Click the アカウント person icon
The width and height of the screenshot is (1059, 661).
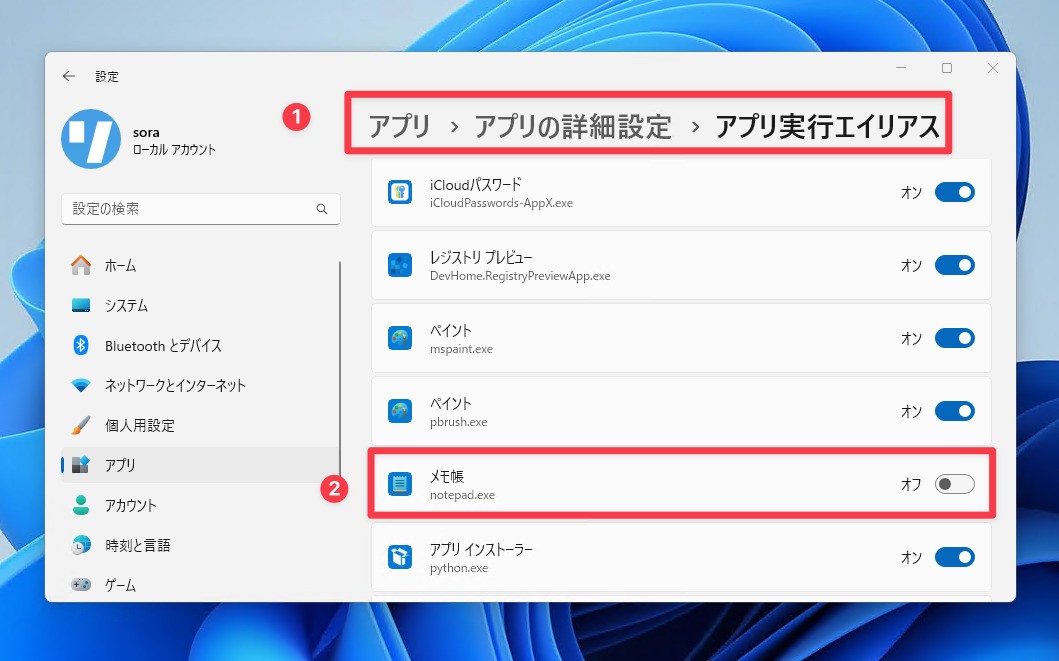(x=81, y=505)
